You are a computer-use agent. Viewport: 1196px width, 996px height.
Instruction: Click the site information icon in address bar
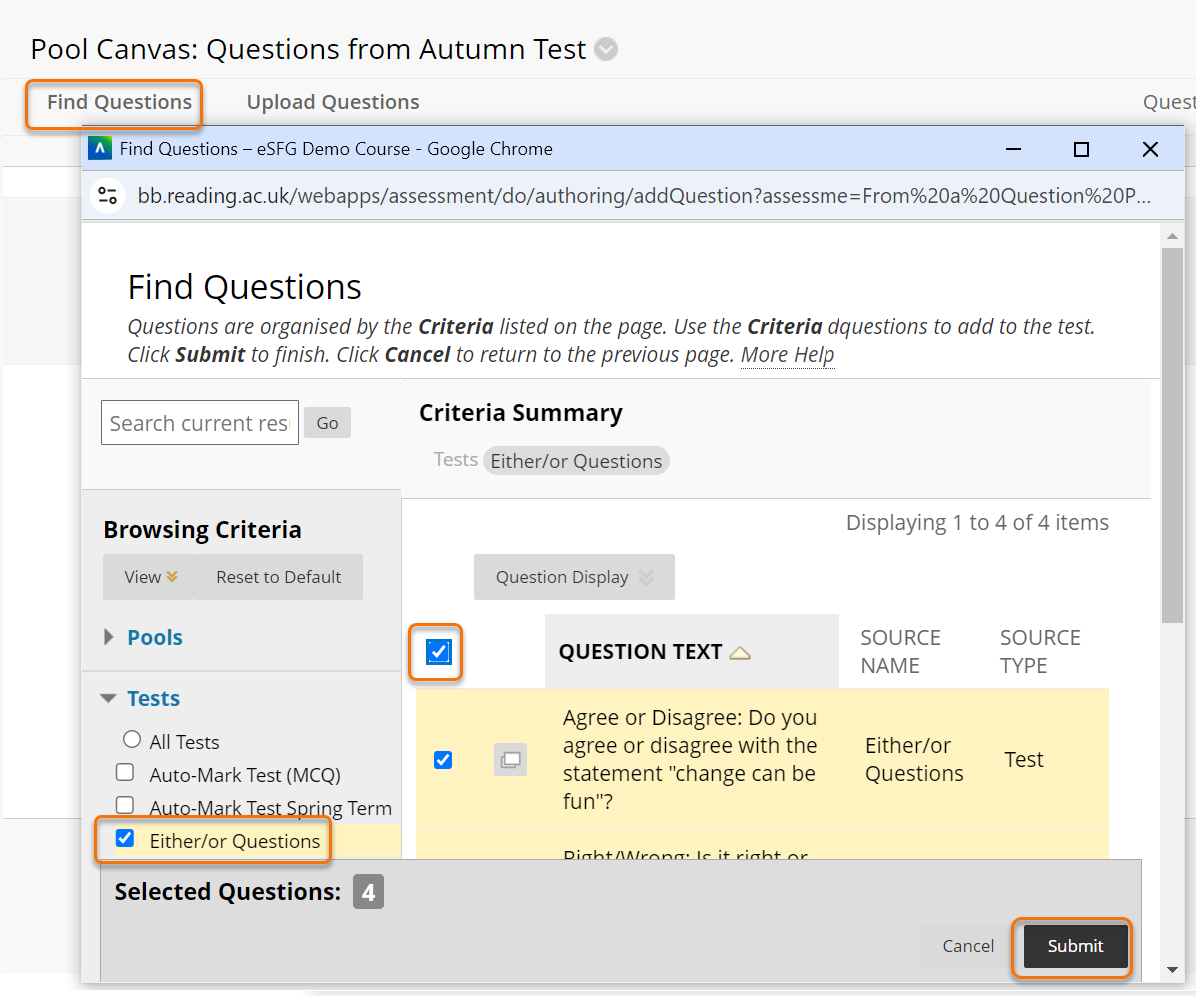coord(108,196)
